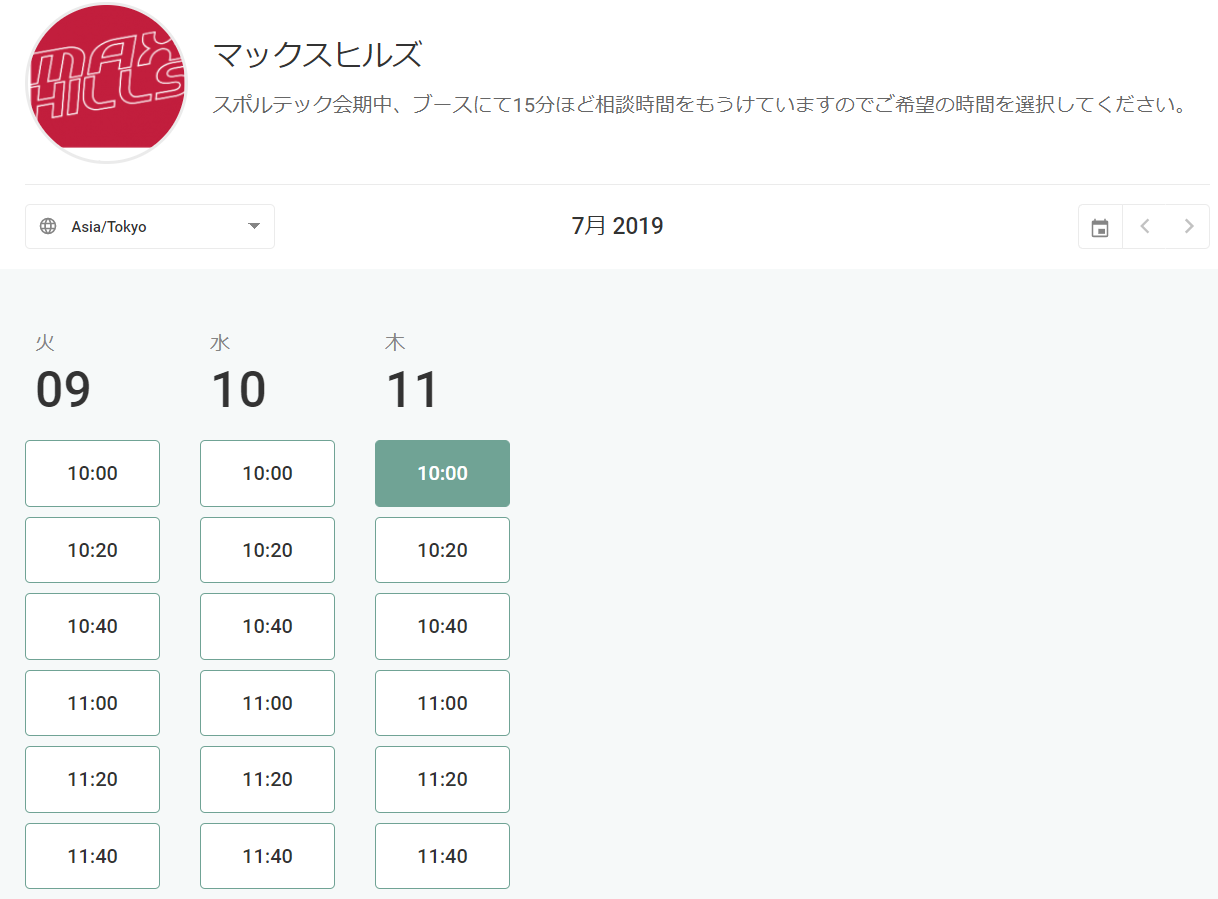Select 10:40 slot on Tuesday 09
The height and width of the screenshot is (899, 1218).
click(x=92, y=626)
